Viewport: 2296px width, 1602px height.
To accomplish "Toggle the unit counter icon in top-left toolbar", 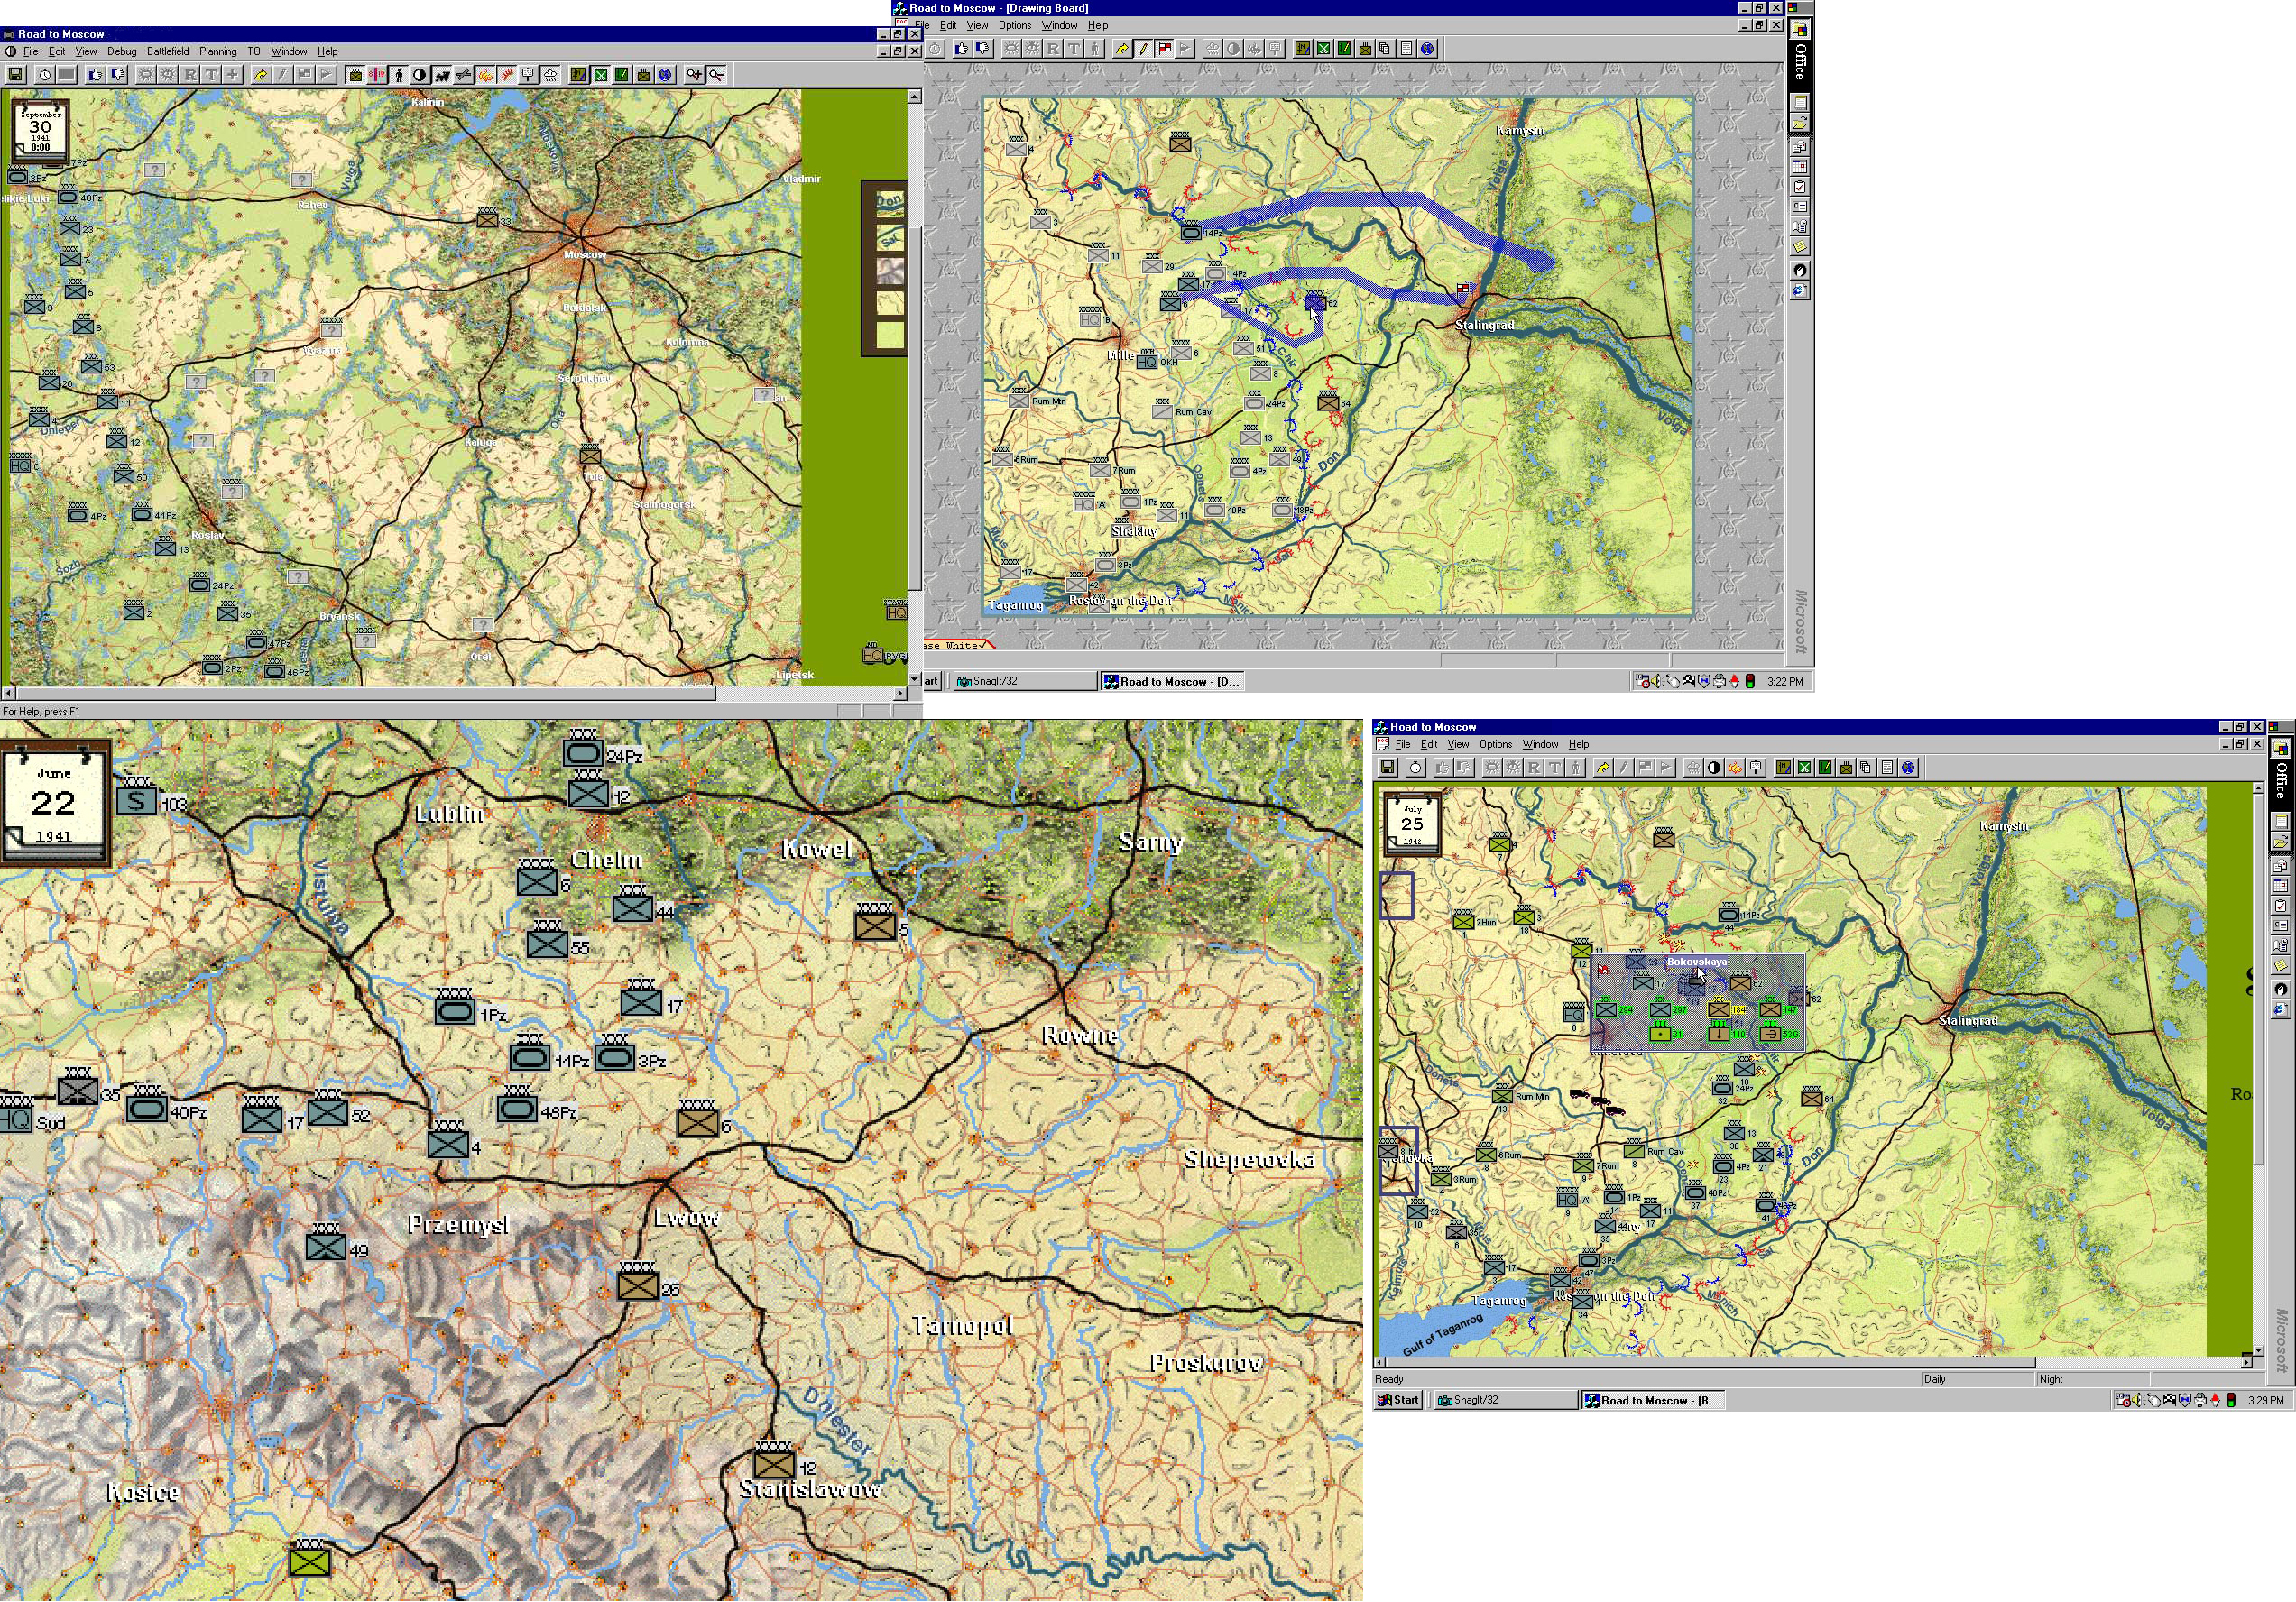I will coord(355,75).
